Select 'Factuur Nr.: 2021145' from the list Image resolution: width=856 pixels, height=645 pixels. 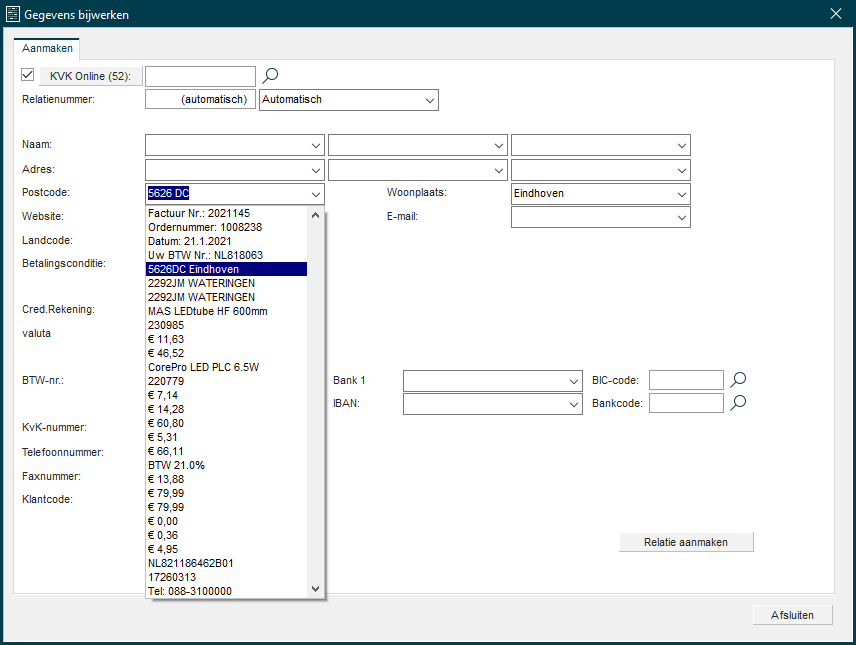[227, 213]
